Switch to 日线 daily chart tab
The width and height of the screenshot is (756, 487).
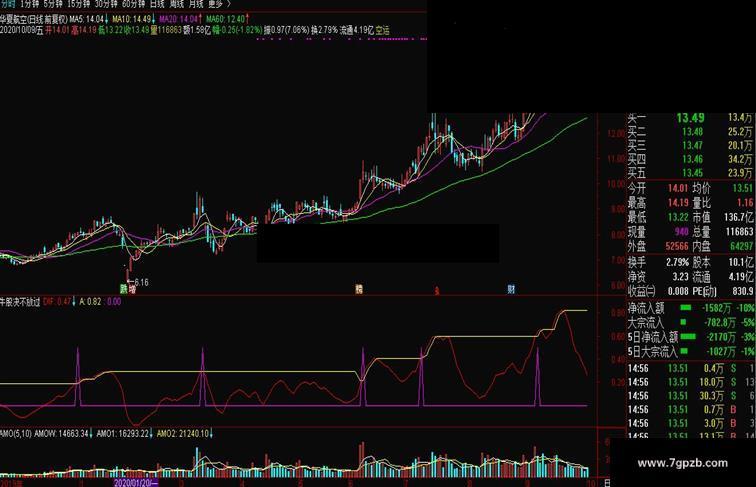click(x=157, y=4)
